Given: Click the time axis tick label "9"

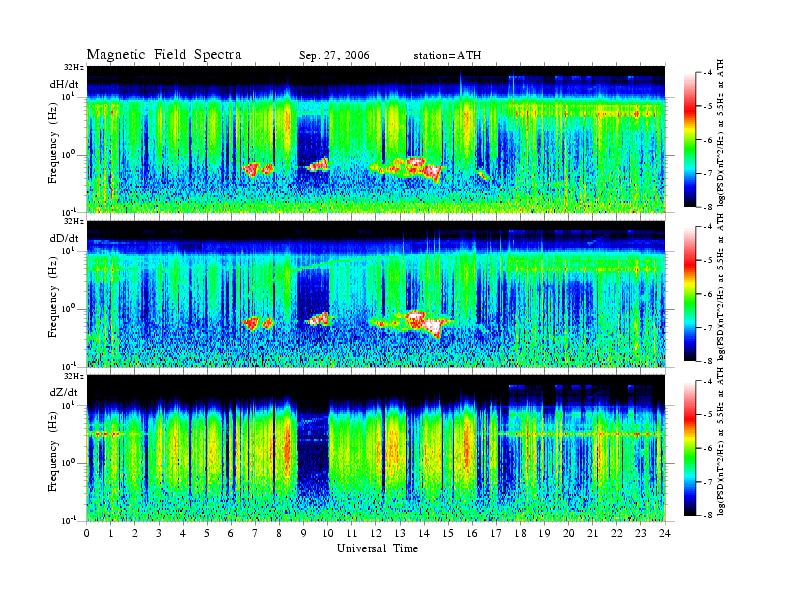Looking at the screenshot, I should click(x=304, y=534).
